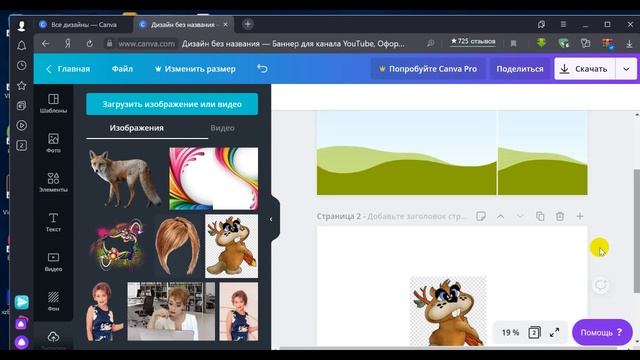Open browser history clock in side panel

pyautogui.click(x=22, y=65)
